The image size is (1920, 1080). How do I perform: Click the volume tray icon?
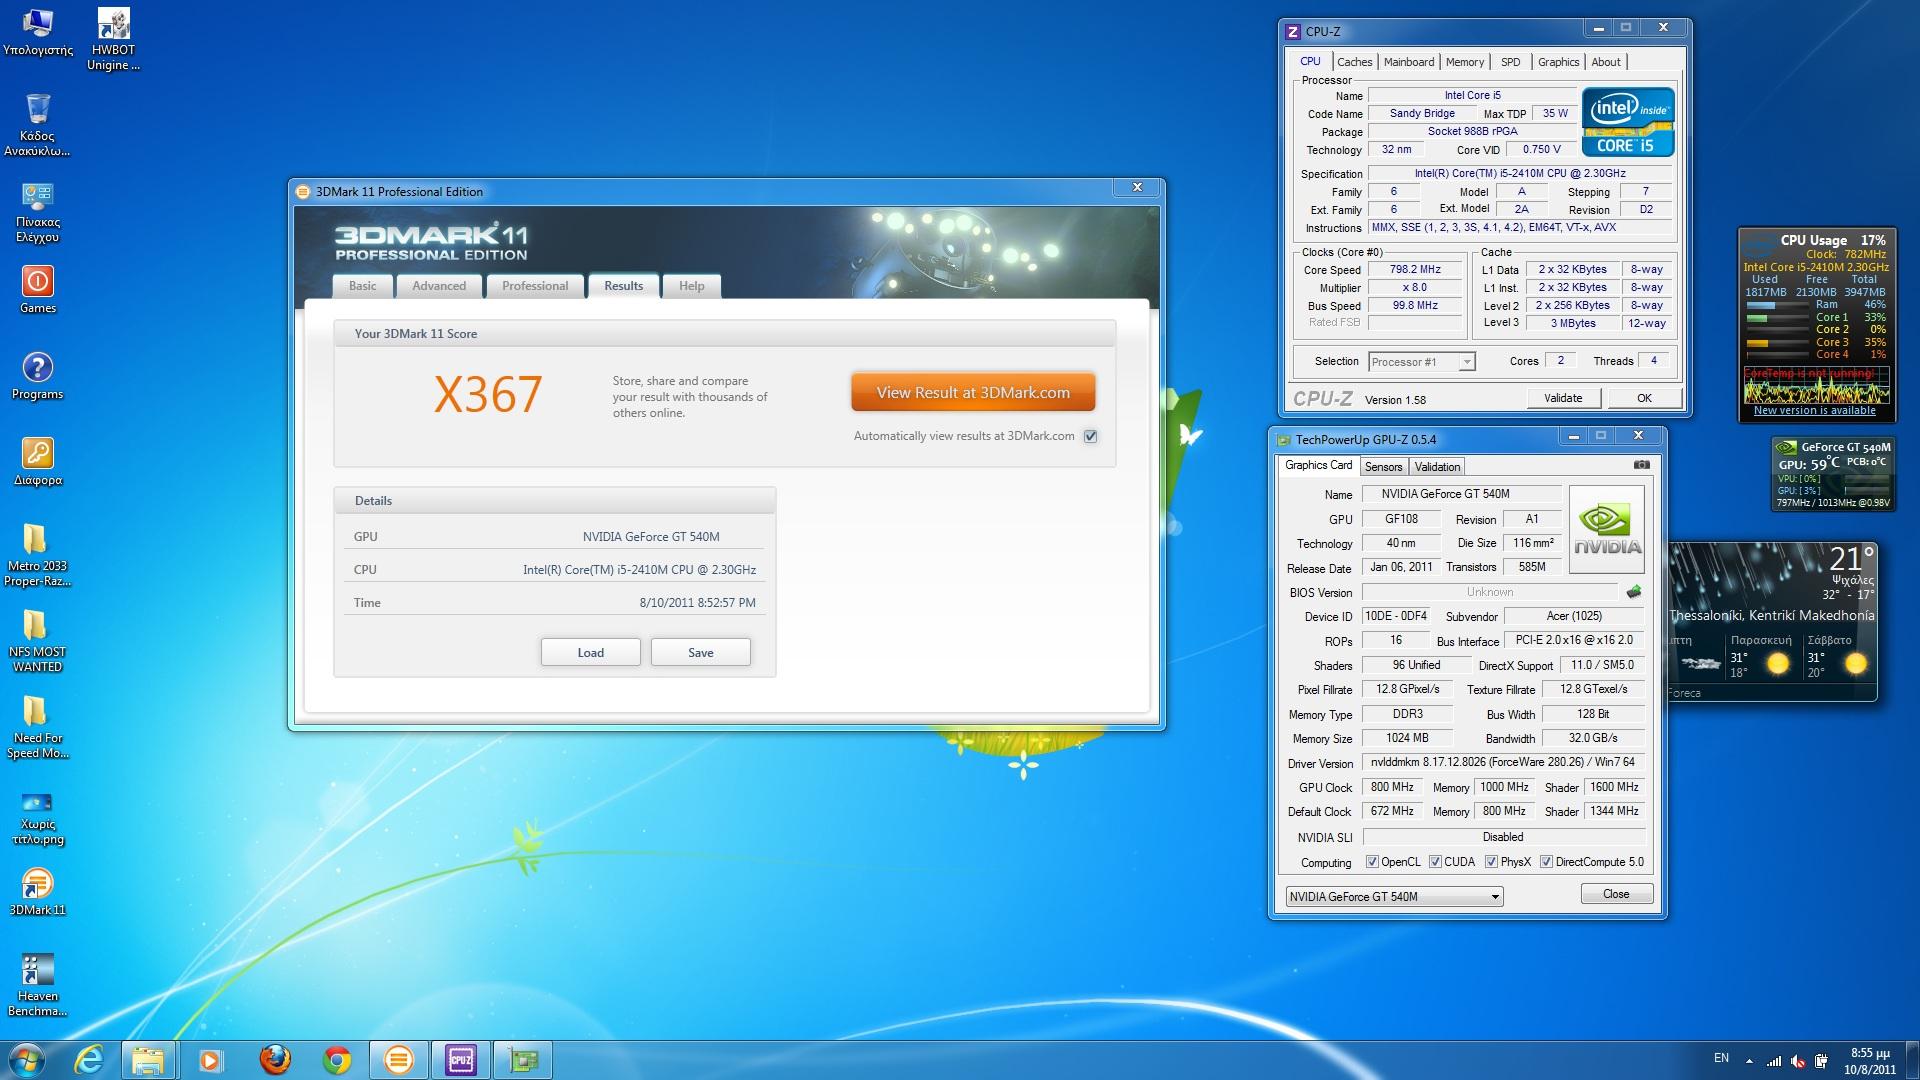coord(1797,1061)
